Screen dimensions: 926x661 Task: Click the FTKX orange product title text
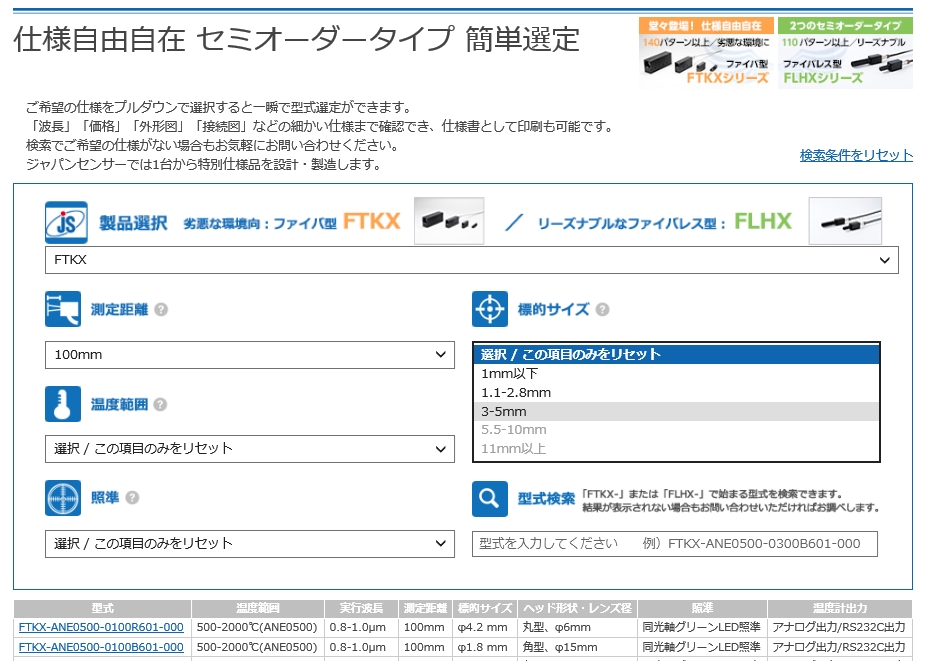371,222
